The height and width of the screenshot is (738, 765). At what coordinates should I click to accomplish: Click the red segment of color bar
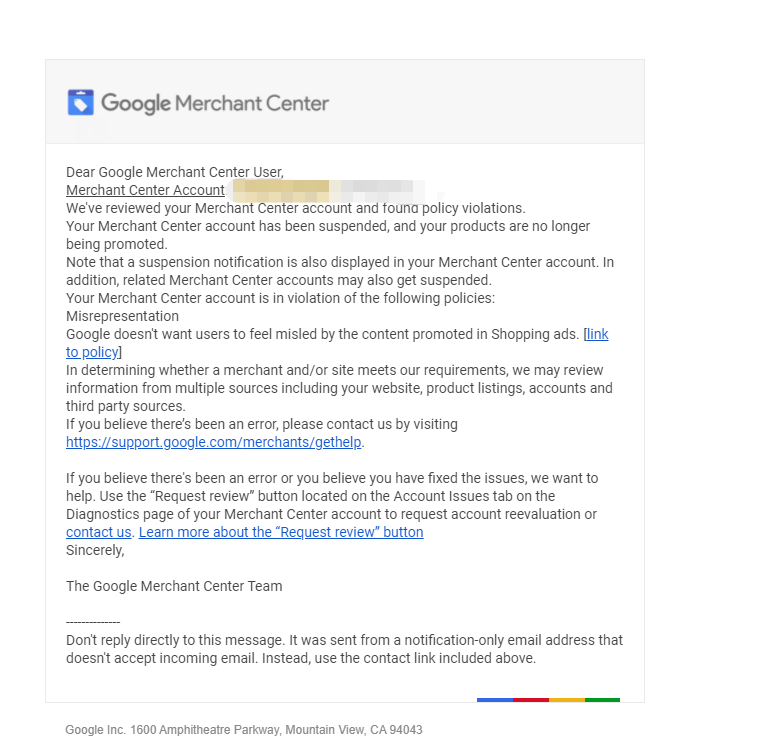pyautogui.click(x=531, y=700)
